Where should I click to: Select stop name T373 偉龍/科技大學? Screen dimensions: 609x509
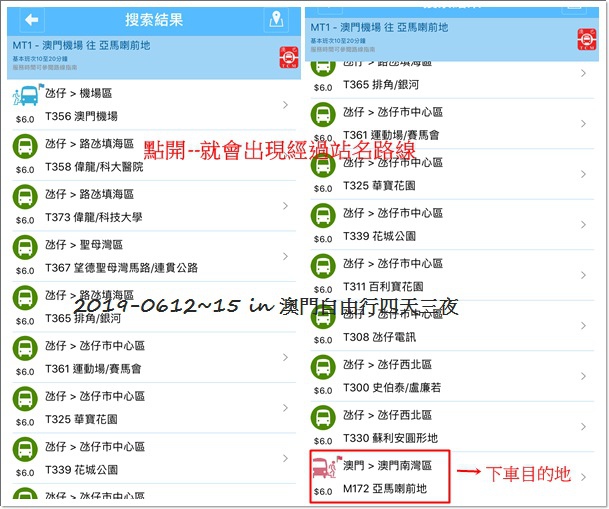94,217
